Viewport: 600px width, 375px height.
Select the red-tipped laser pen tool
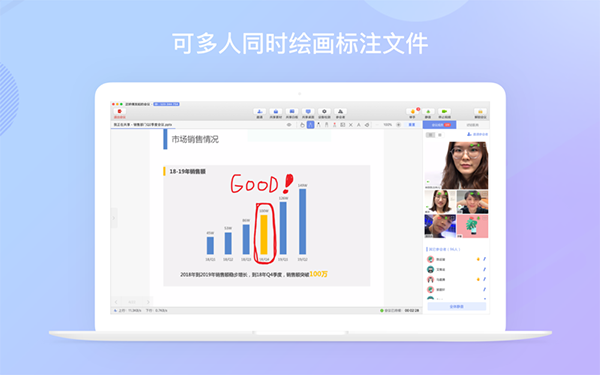point(334,125)
